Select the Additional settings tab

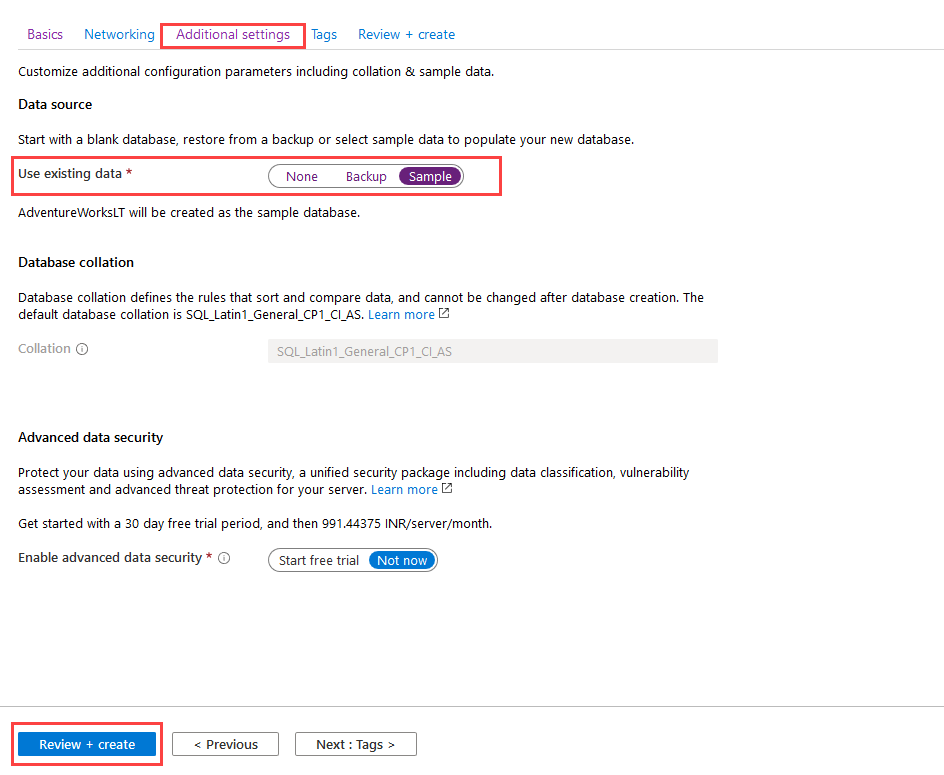point(233,34)
